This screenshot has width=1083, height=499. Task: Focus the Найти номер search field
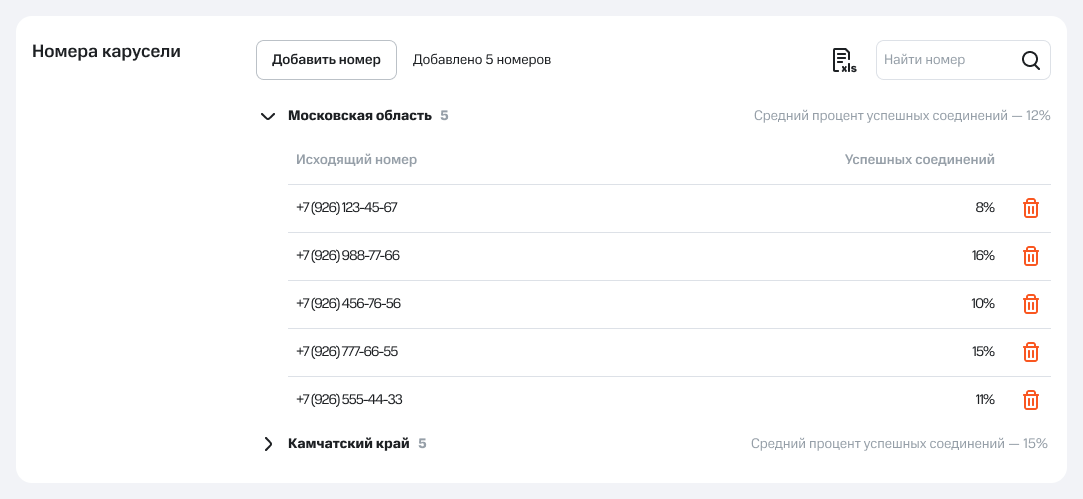tap(943, 60)
